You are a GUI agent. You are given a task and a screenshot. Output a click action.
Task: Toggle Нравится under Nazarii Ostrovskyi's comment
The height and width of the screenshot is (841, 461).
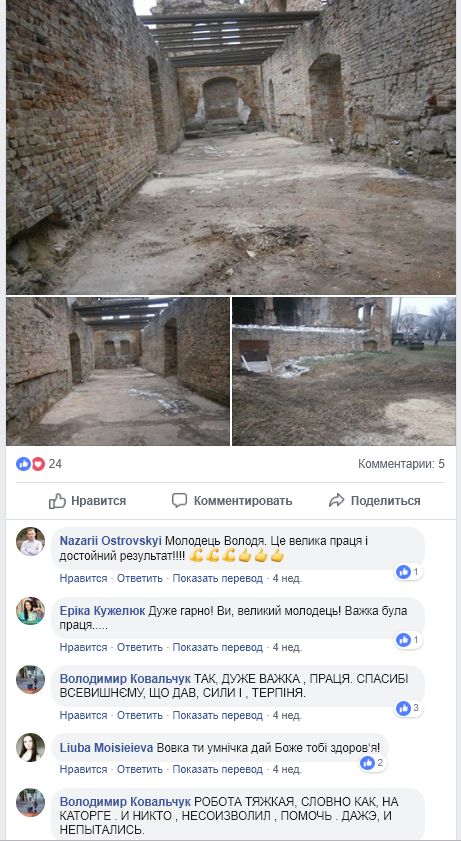click(83, 578)
